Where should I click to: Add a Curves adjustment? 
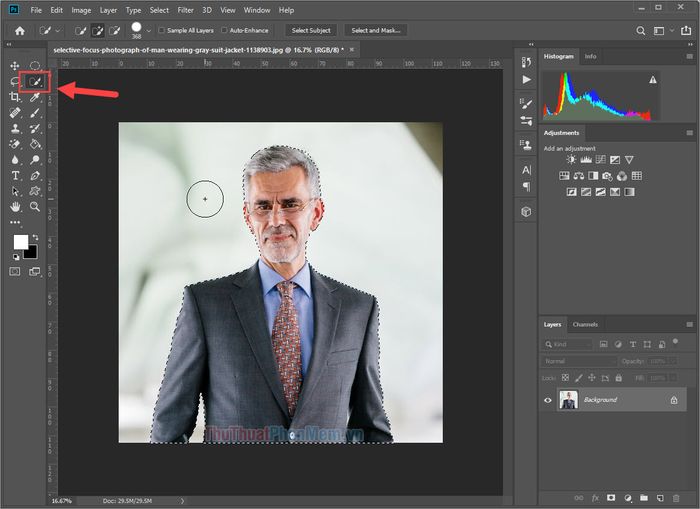(600, 160)
